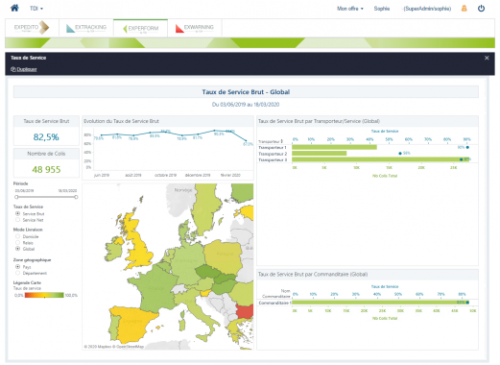Click Spain on the map
This screenshot has width=500, height=365.
(x=134, y=323)
